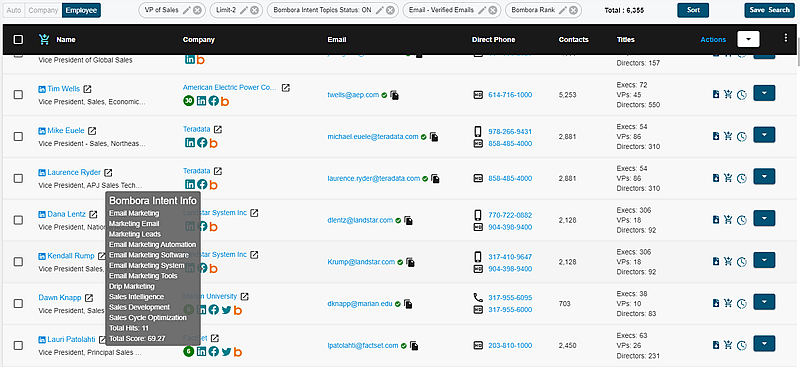
Task: Expand the Dana Lentz row dropdown button
Action: point(764,218)
